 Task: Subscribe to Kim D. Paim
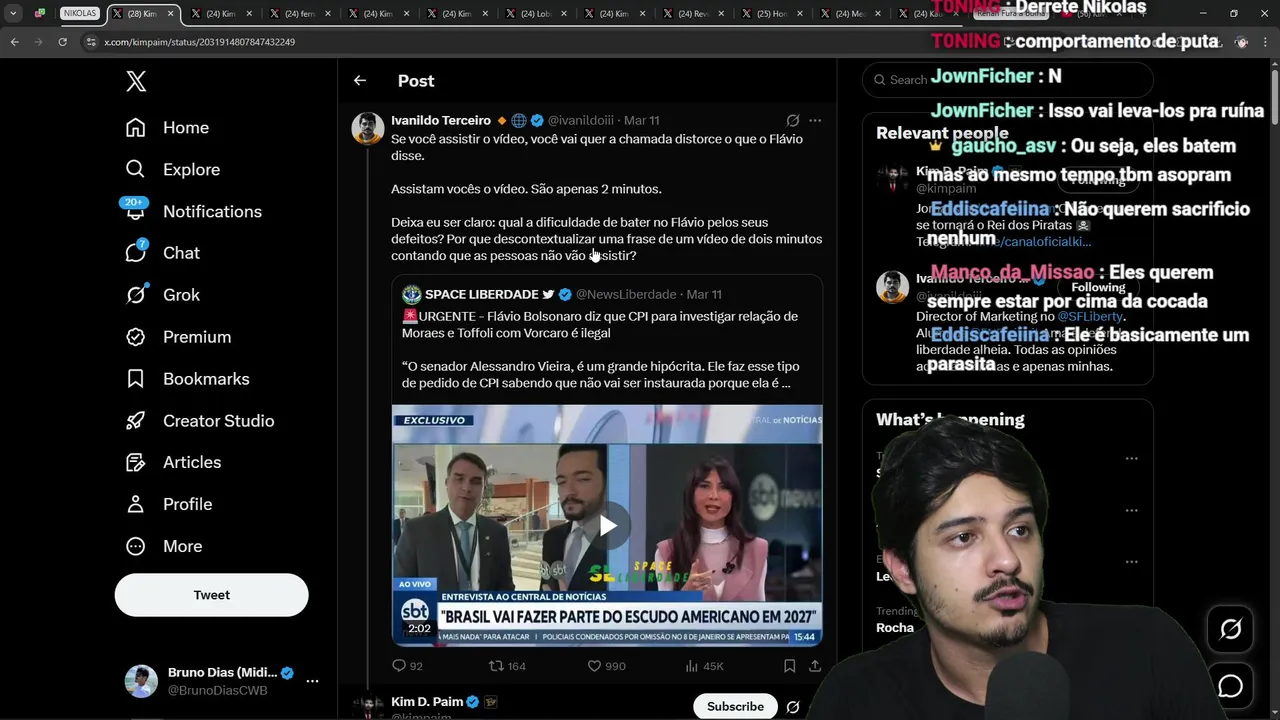pos(735,706)
